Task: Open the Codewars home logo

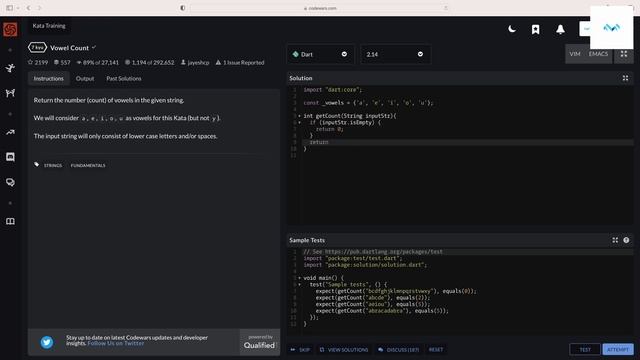Action: [10, 29]
